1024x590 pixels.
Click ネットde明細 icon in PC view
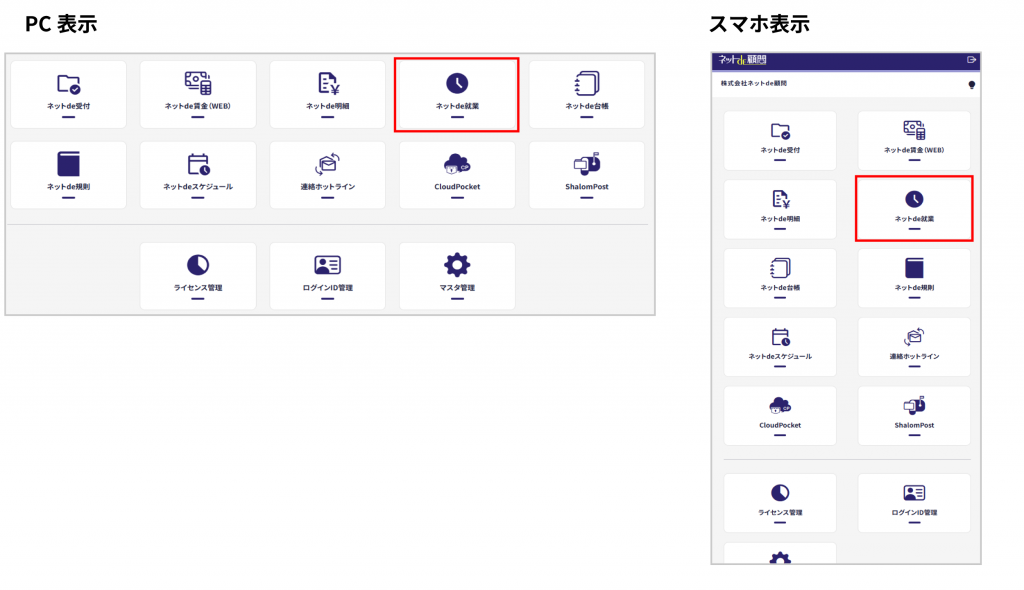(328, 84)
